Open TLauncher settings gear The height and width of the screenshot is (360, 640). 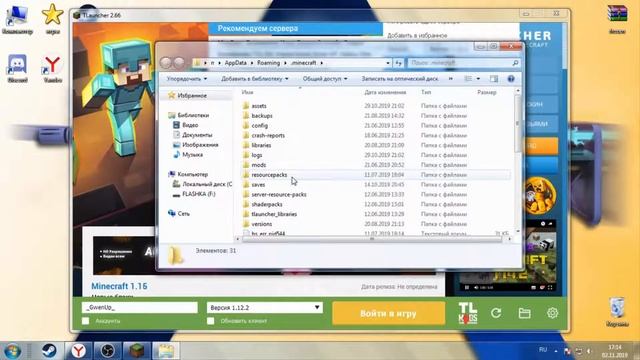click(x=552, y=313)
